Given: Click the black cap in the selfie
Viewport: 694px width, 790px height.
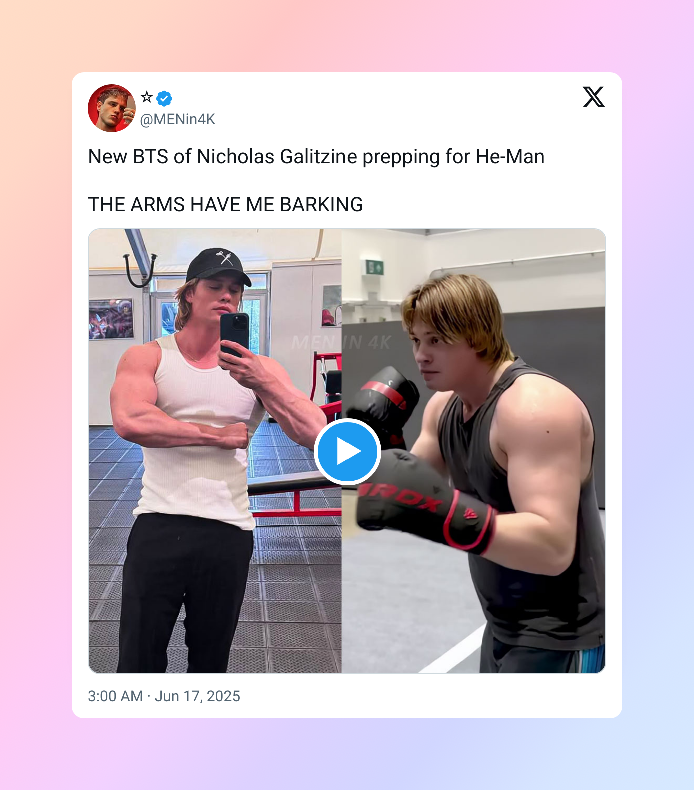Looking at the screenshot, I should [x=218, y=266].
